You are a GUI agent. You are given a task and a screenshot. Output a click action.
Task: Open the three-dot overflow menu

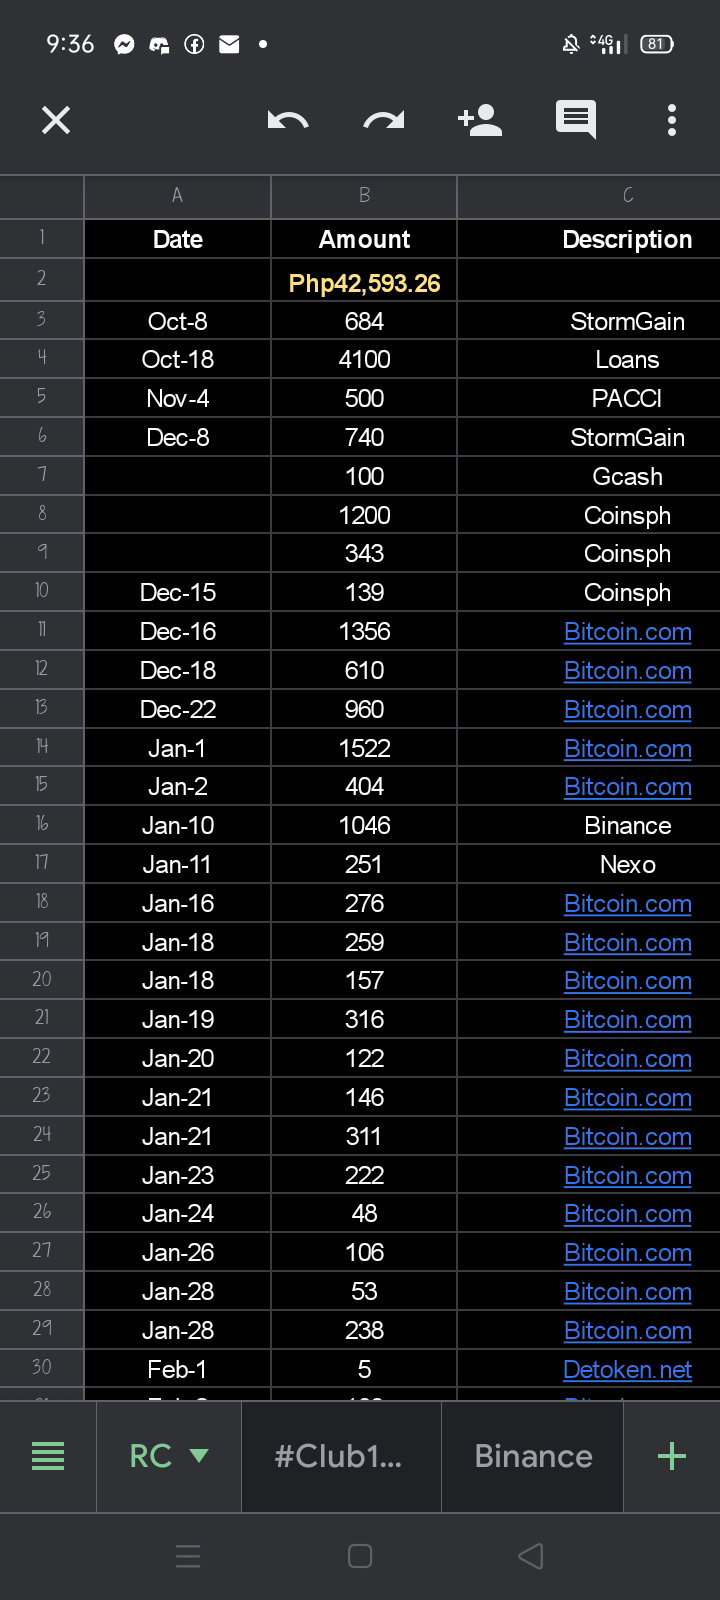[672, 120]
